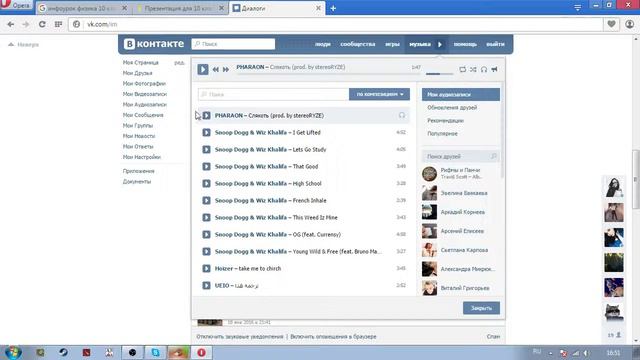Click the browser back arrow

click(x=11, y=24)
